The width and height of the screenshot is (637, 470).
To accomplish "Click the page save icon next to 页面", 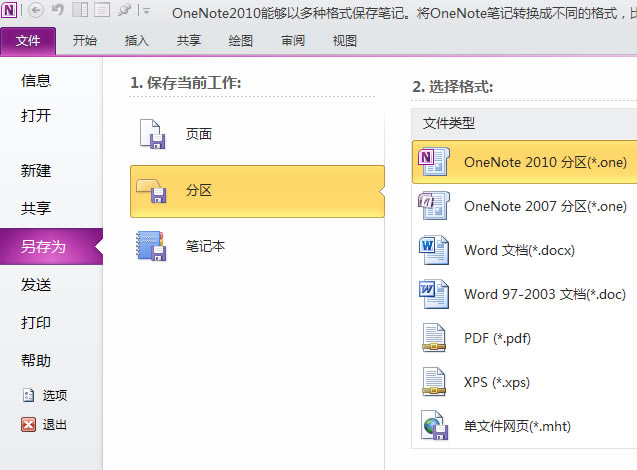I will tap(152, 134).
